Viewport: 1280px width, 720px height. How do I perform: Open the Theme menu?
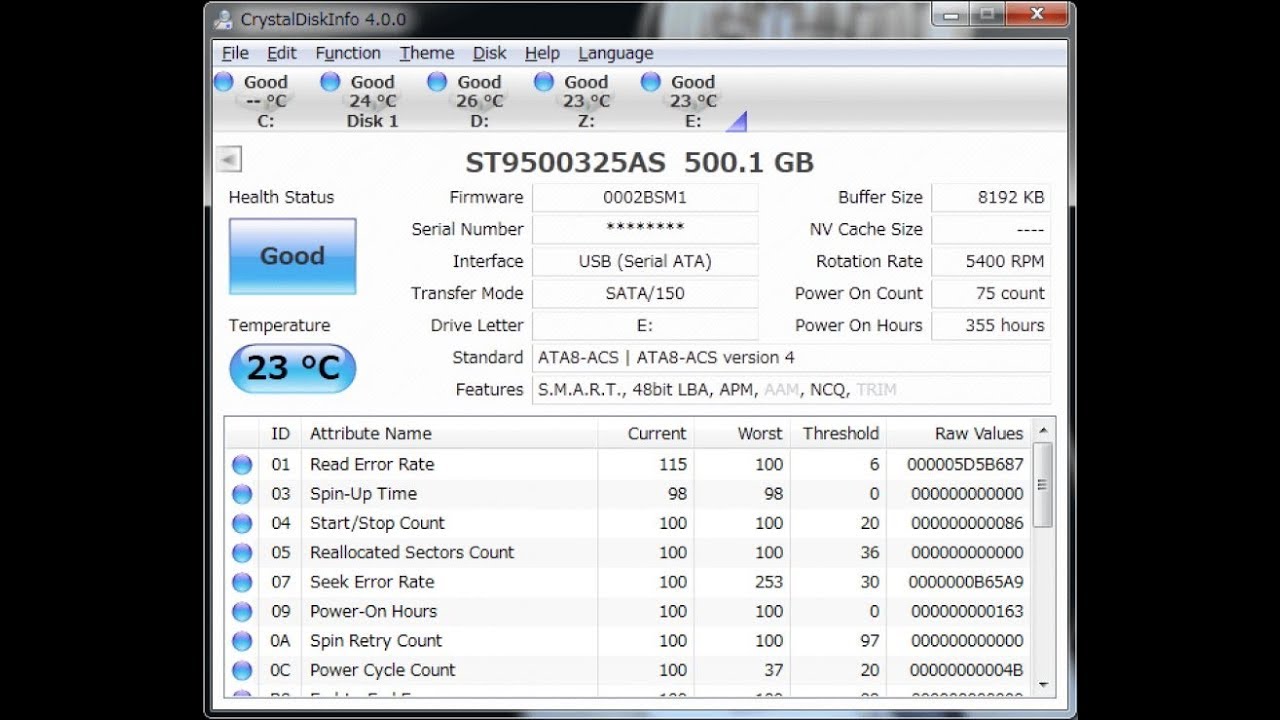point(427,53)
